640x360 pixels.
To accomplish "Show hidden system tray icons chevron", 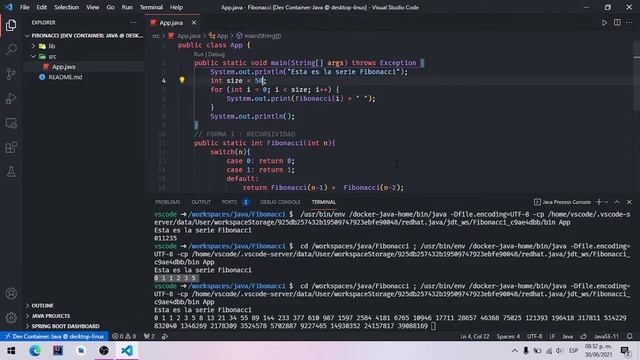I will (x=515, y=351).
